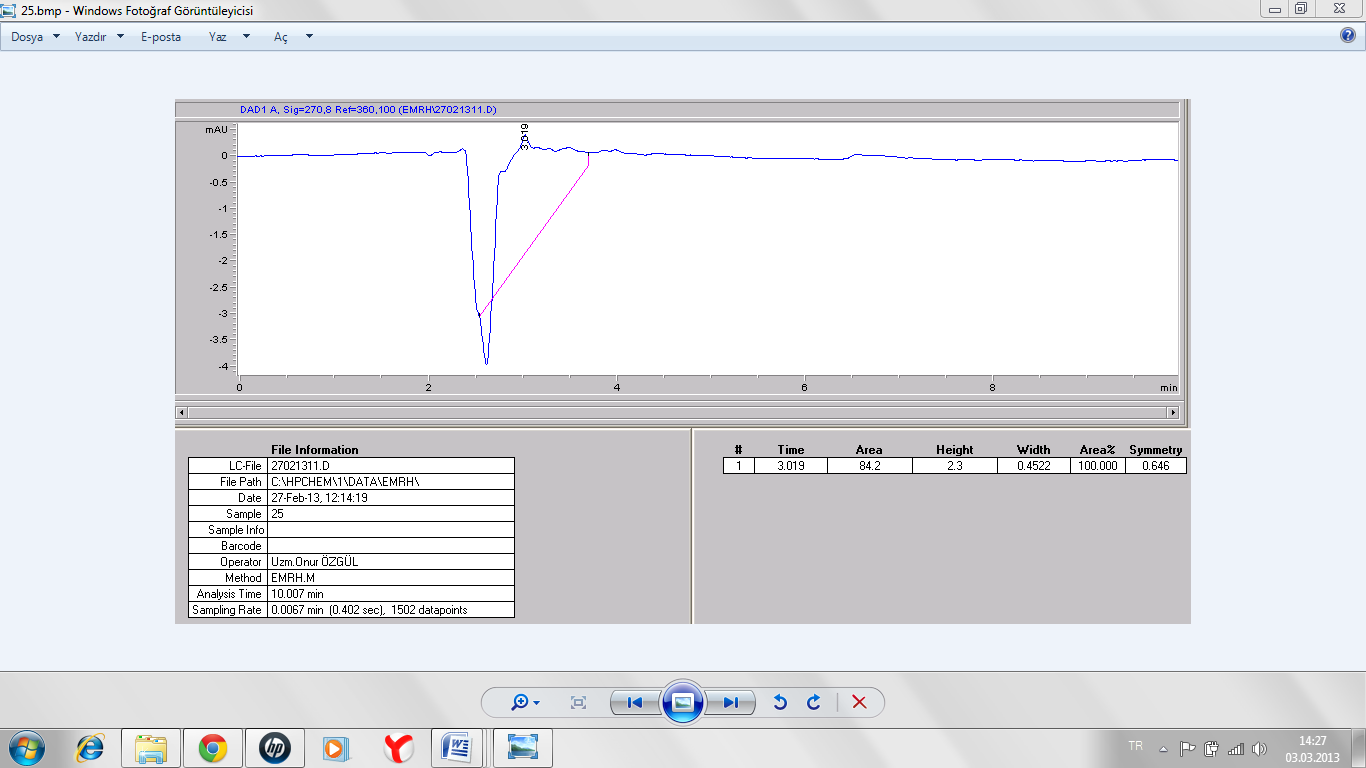The height and width of the screenshot is (768, 1366).
Task: Go to the next image
Action: [x=730, y=703]
